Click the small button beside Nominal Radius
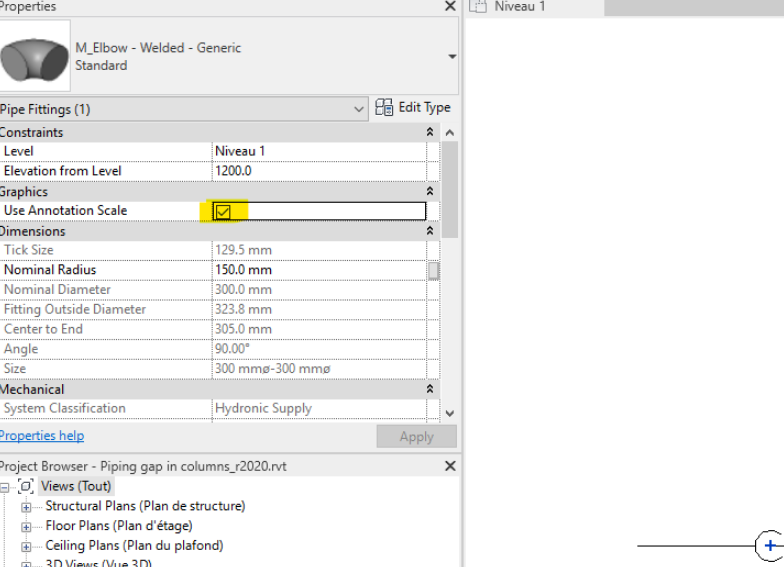 [434, 270]
